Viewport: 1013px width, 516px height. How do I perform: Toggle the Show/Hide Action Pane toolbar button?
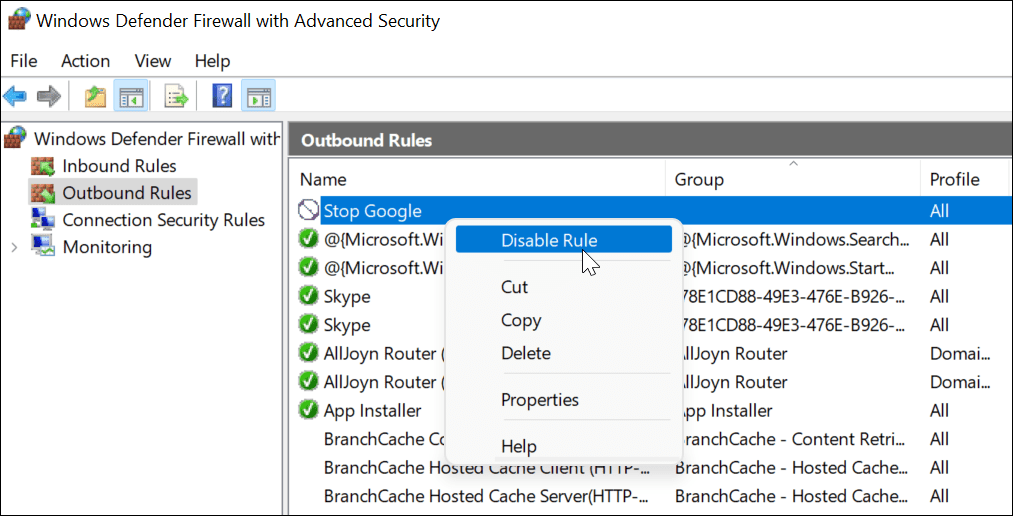click(258, 96)
